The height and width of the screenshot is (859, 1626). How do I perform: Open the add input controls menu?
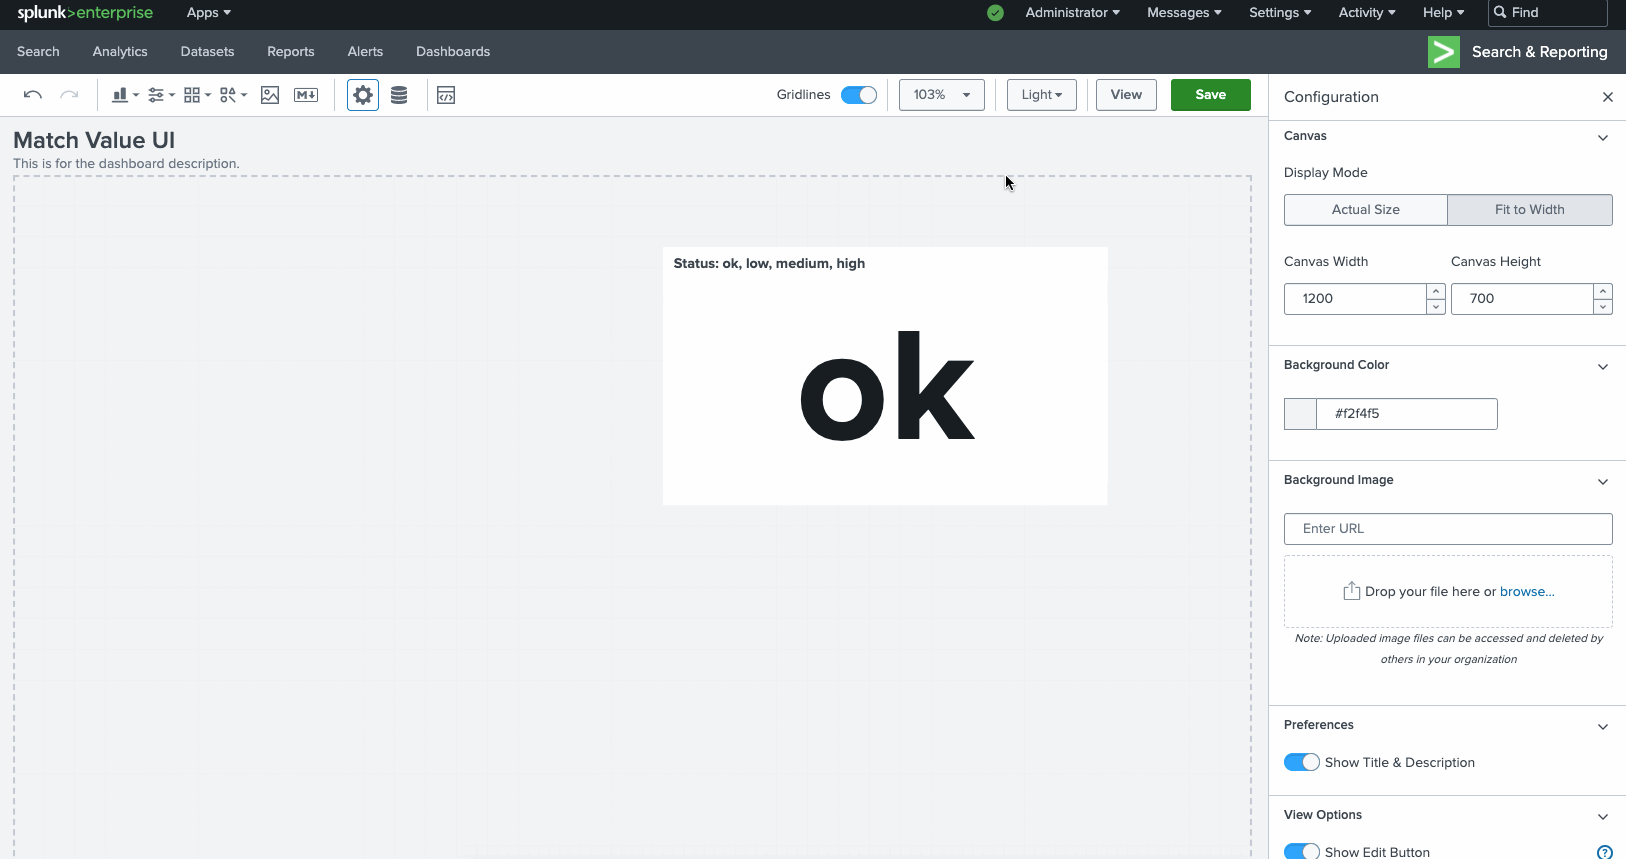coord(161,95)
